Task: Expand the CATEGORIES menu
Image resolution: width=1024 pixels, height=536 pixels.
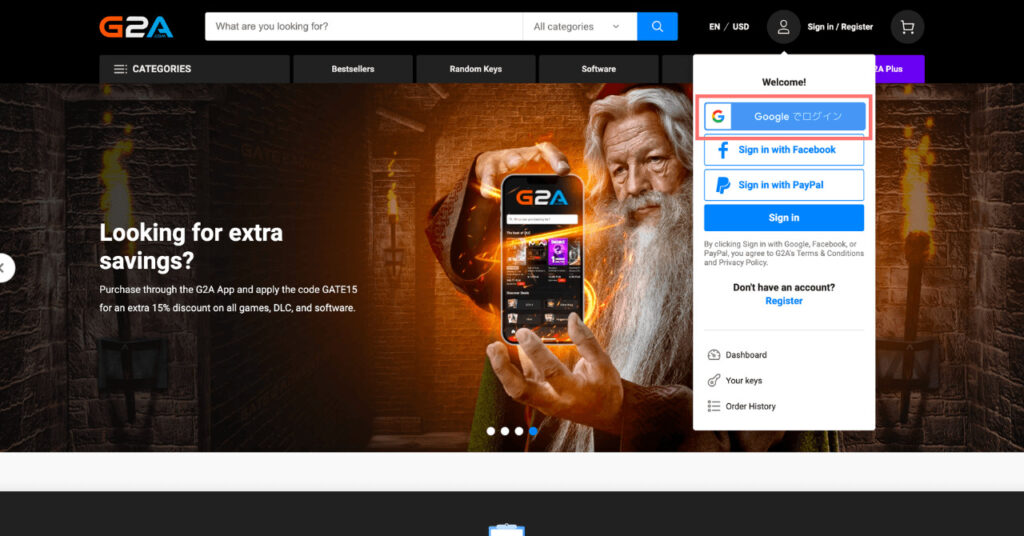Action: pos(194,69)
